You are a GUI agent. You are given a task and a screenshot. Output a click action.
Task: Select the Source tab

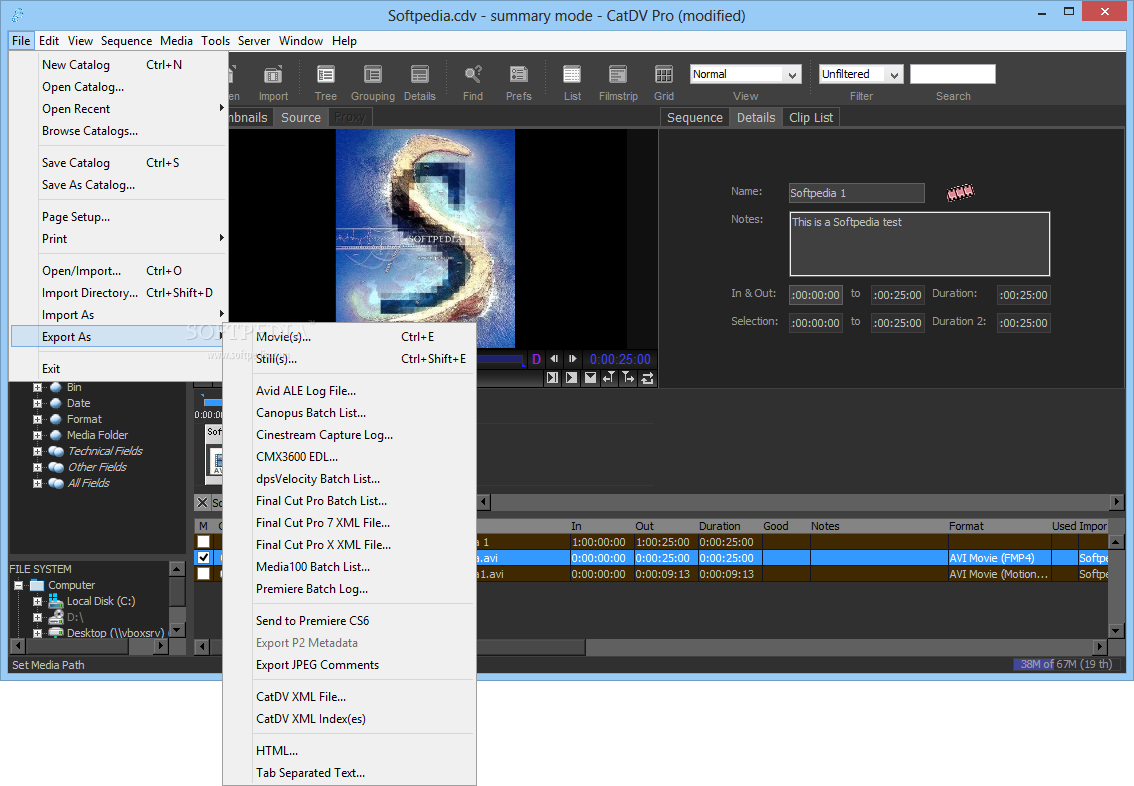[301, 118]
